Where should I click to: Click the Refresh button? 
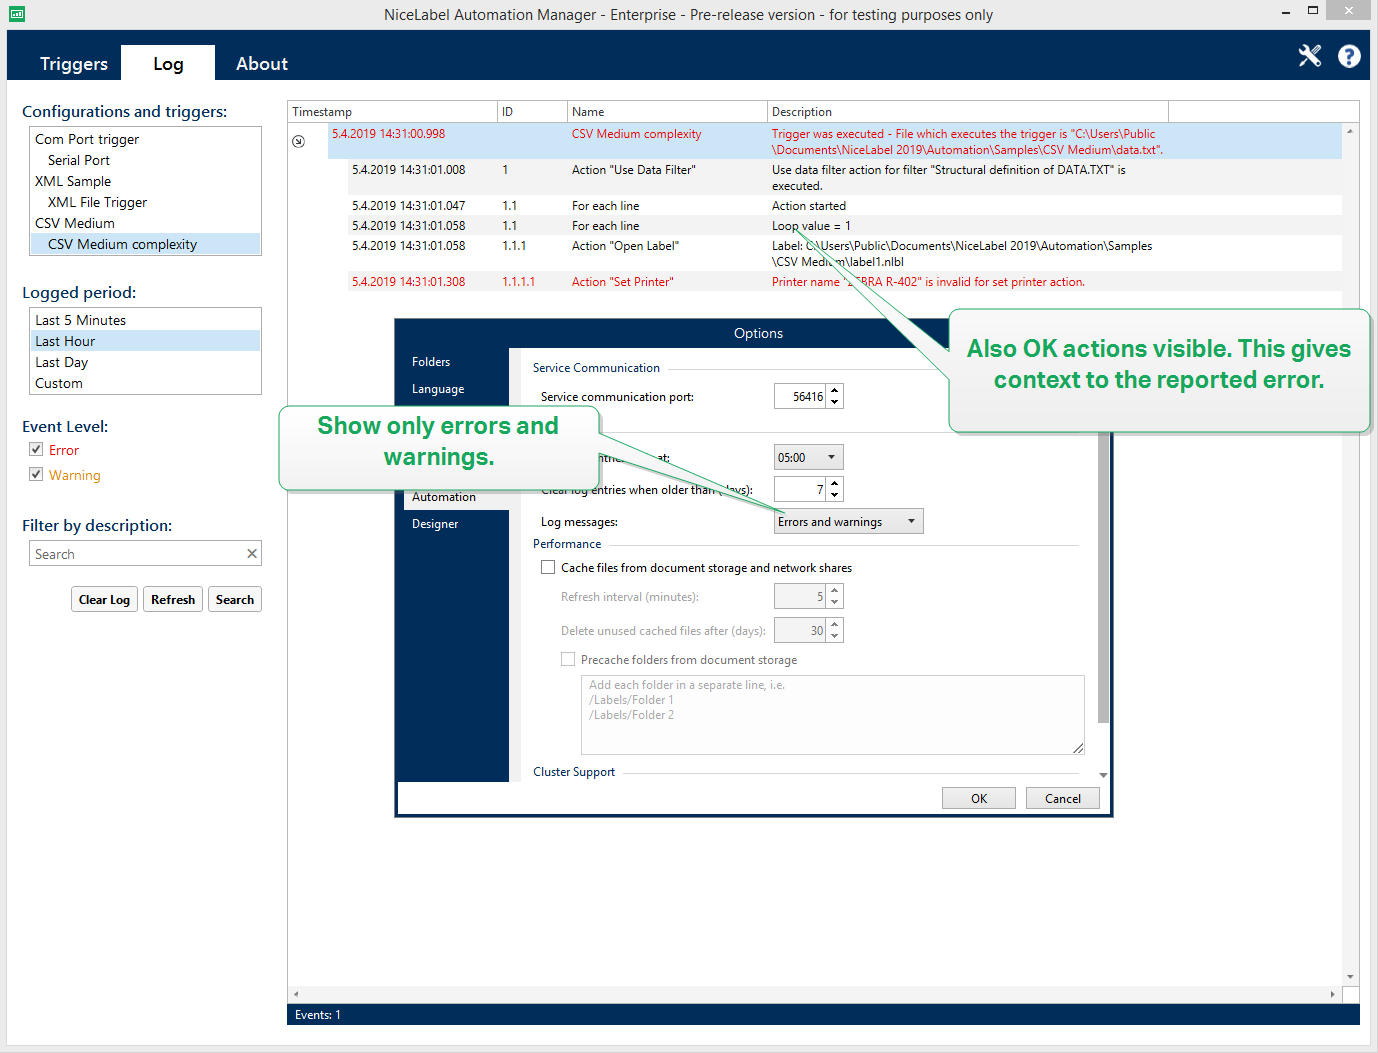pyautogui.click(x=173, y=599)
